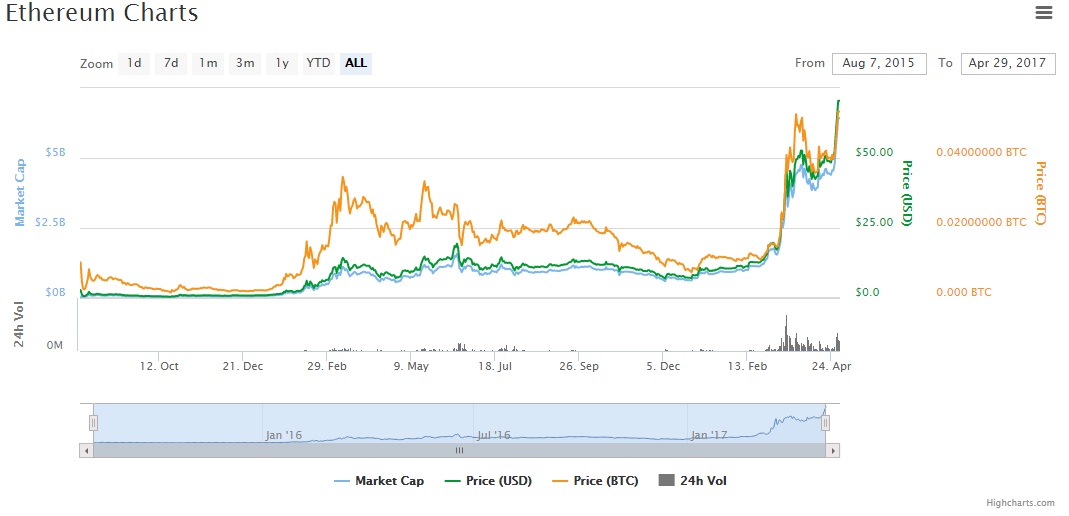Viewport: 1069px width, 516px height.
Task: Open the hamburger chart menu
Action: (x=1044, y=12)
